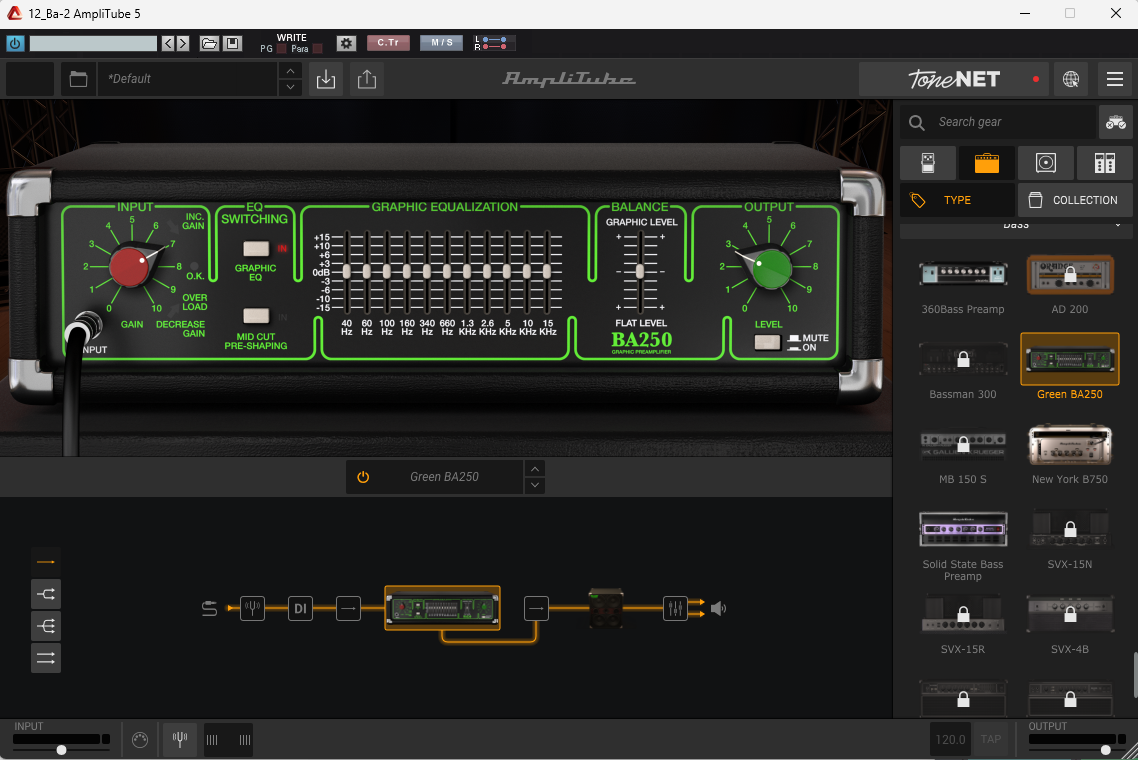Switch to stomp pedals gear category

[x=928, y=163]
